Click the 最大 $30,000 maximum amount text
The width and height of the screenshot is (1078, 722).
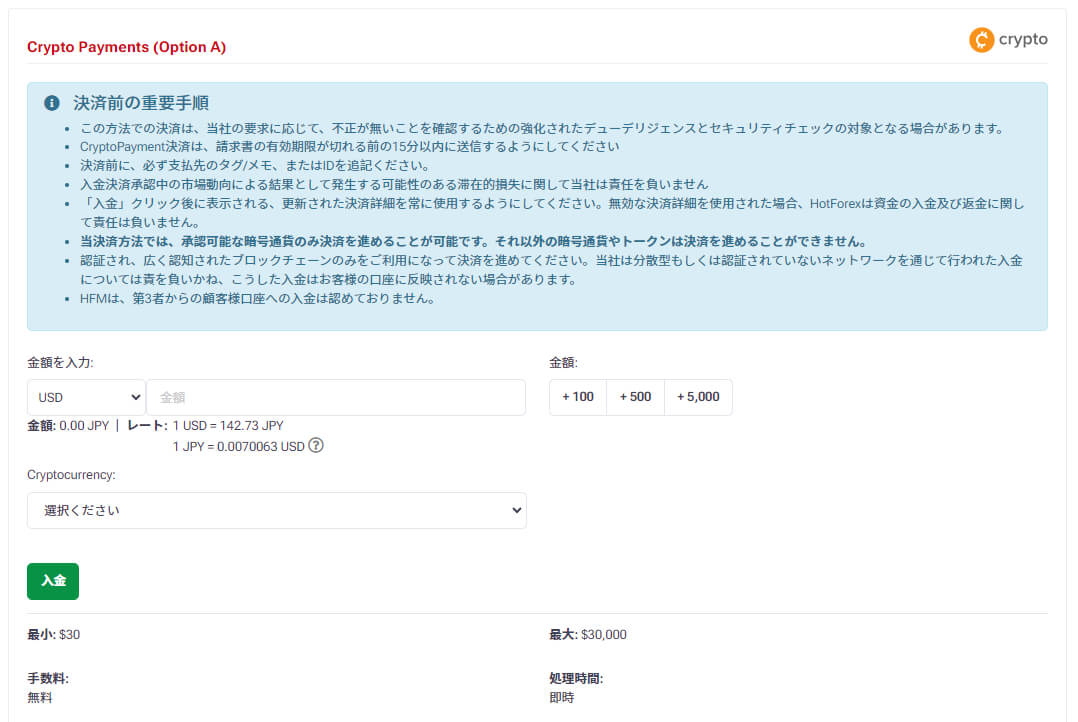click(x=588, y=635)
